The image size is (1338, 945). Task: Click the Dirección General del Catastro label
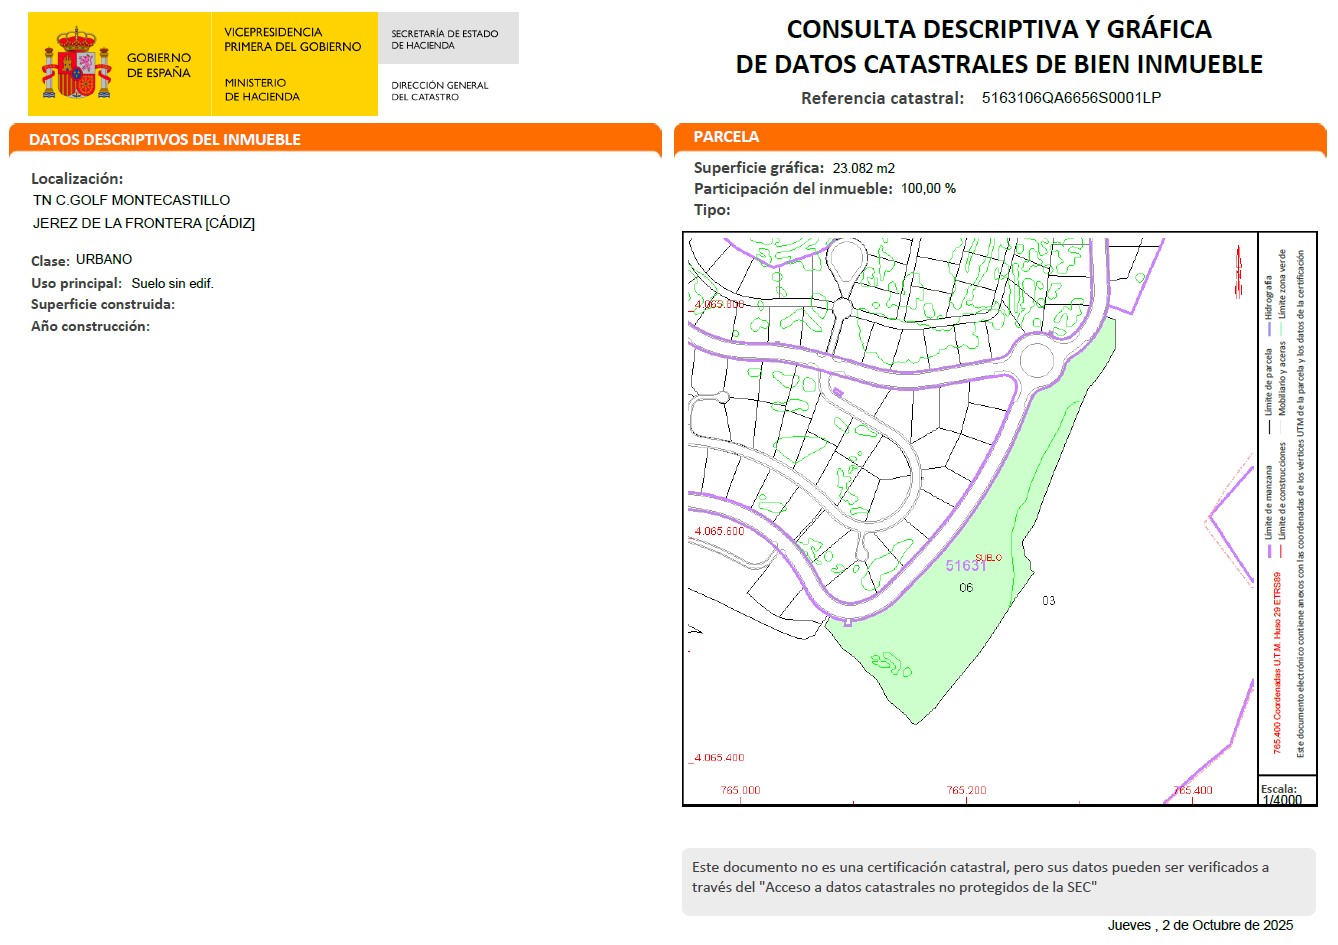tap(440, 91)
